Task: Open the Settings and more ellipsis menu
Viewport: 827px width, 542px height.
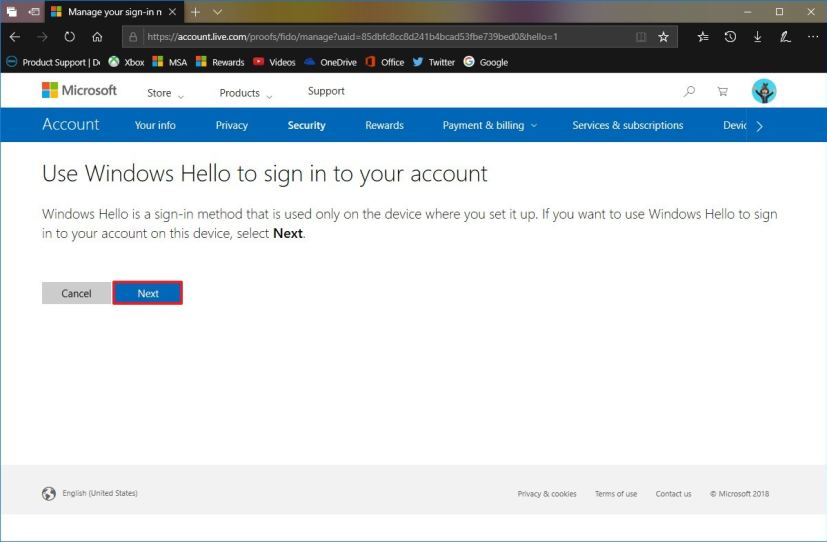Action: pos(813,37)
